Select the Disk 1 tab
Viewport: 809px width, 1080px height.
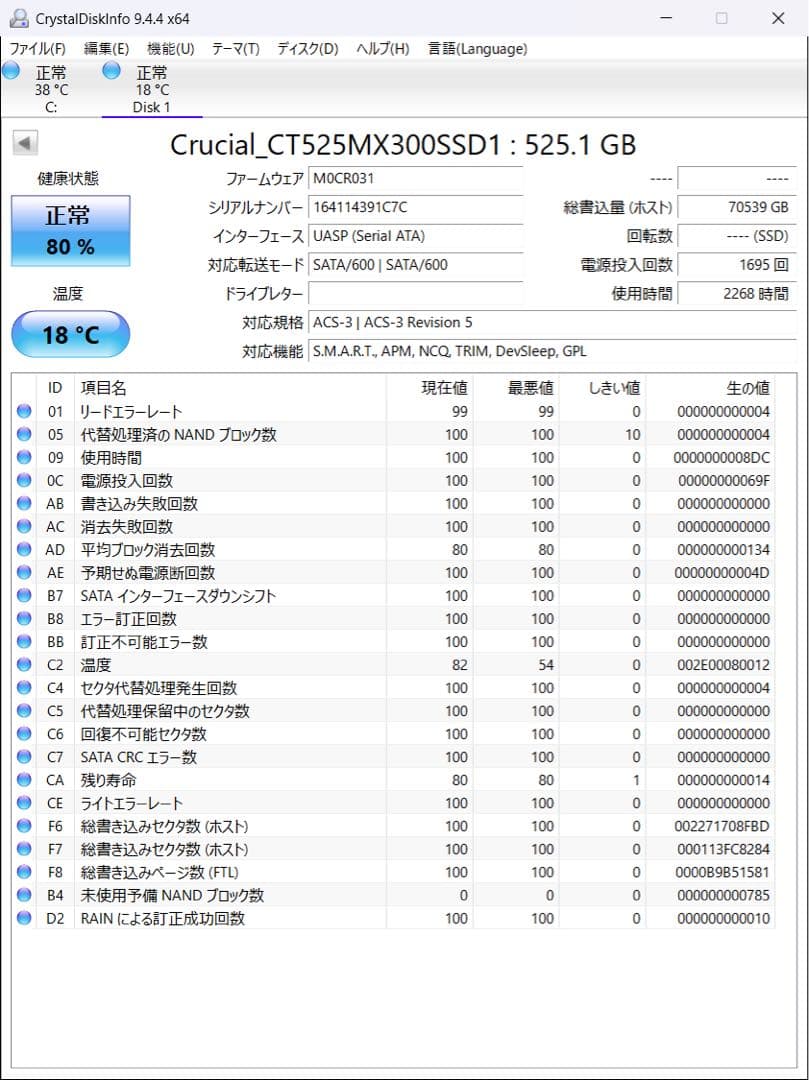152,89
